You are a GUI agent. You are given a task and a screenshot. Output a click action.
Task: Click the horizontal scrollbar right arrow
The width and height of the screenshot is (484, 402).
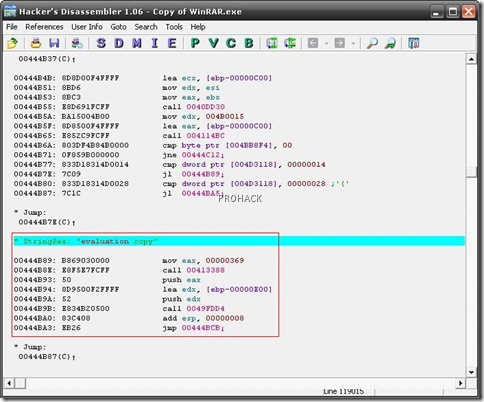click(461, 383)
